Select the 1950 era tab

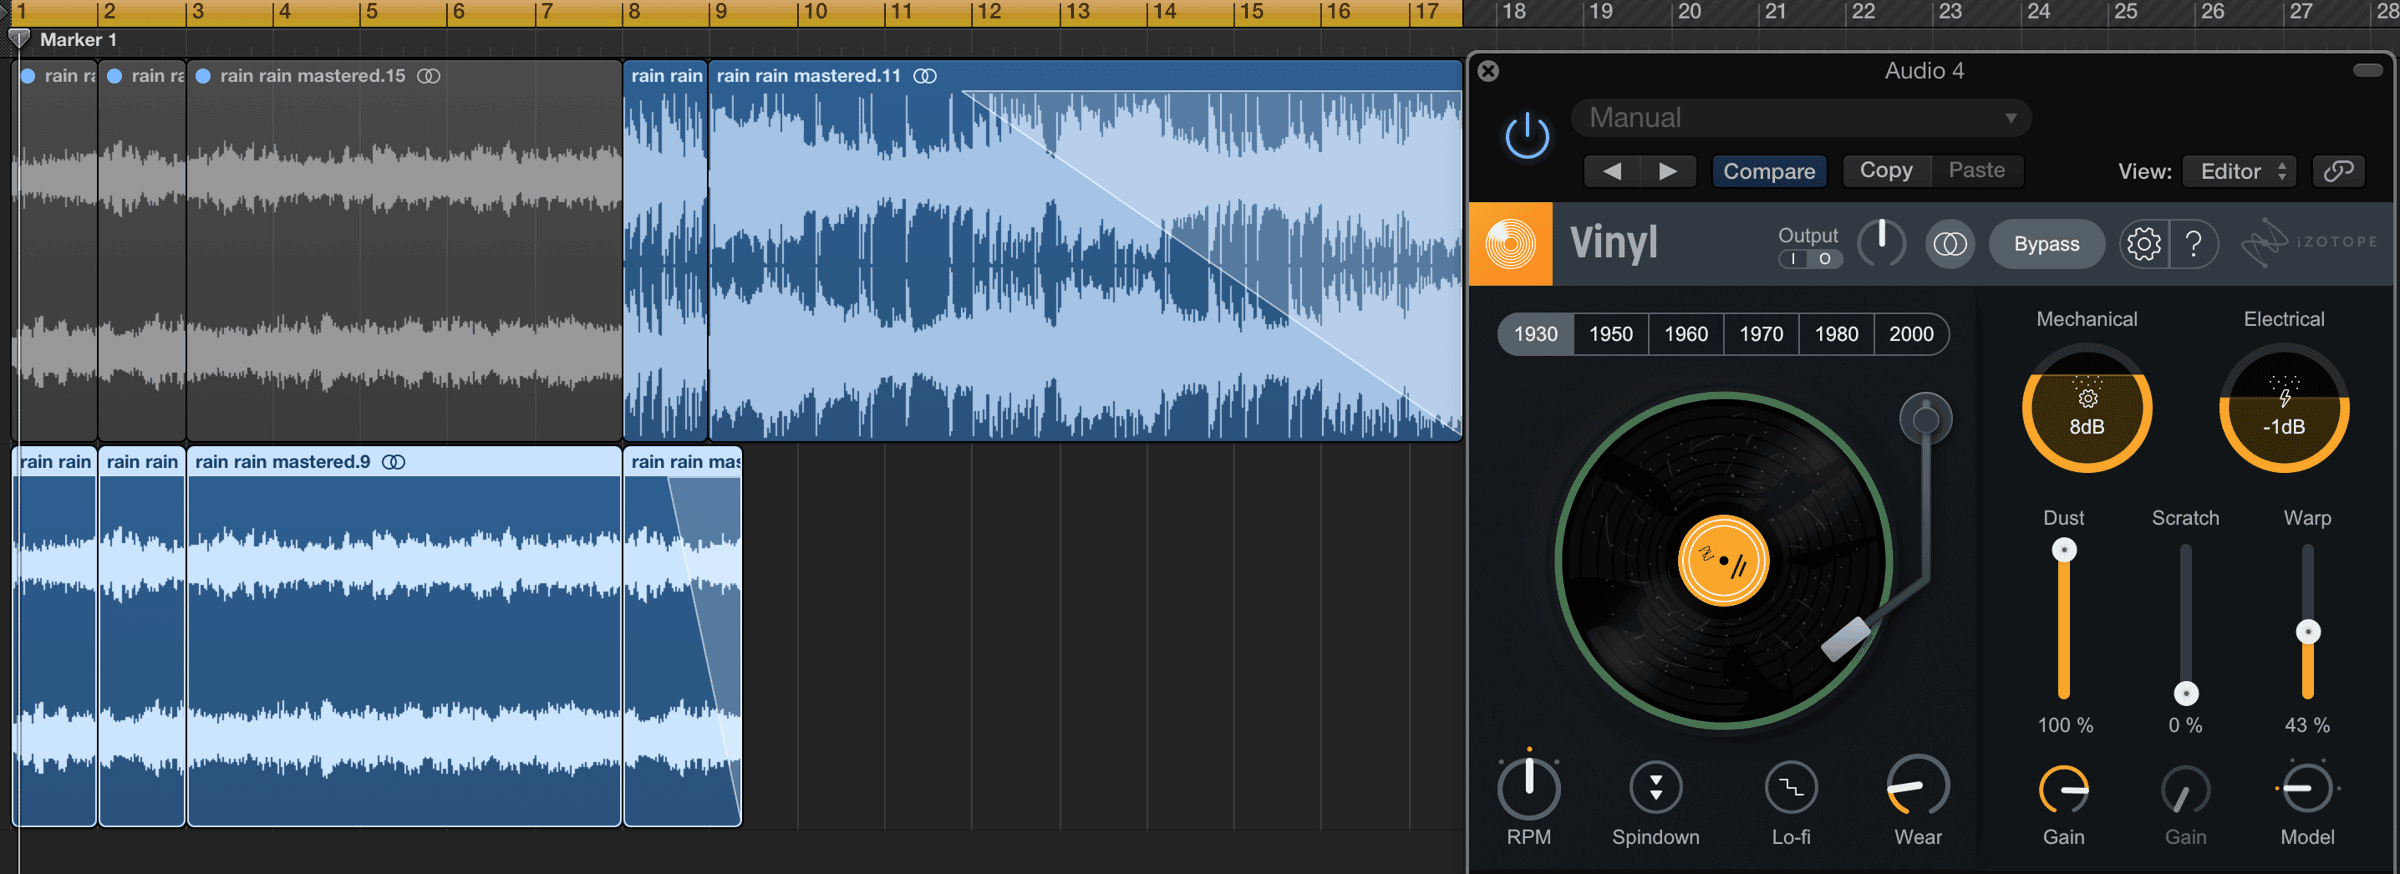[x=1611, y=334]
